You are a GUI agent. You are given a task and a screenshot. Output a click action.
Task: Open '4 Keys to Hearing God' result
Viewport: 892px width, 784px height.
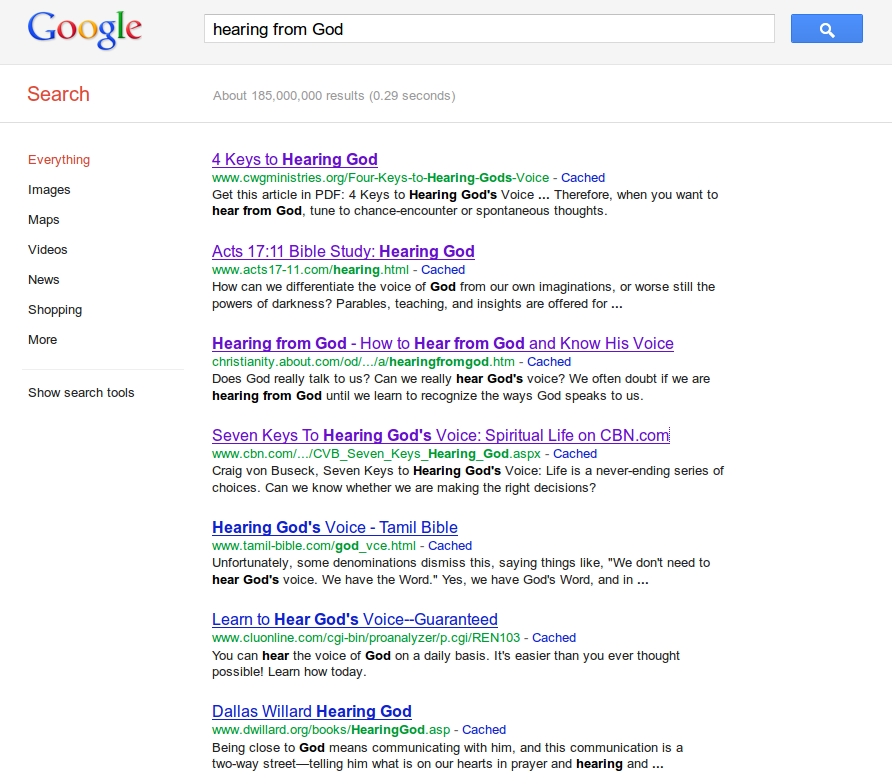(x=295, y=159)
